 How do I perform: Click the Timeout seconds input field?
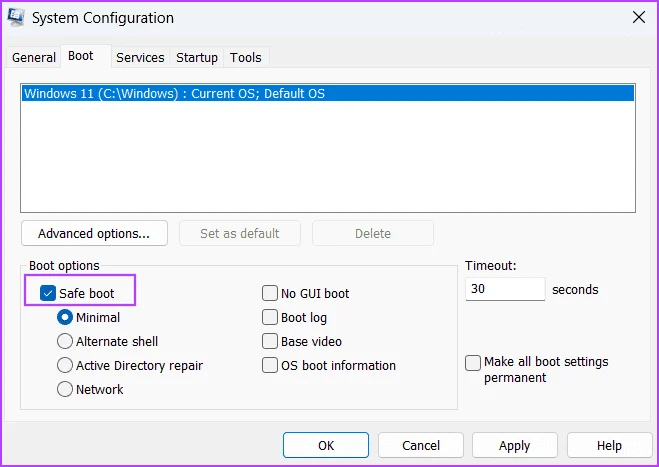click(505, 289)
